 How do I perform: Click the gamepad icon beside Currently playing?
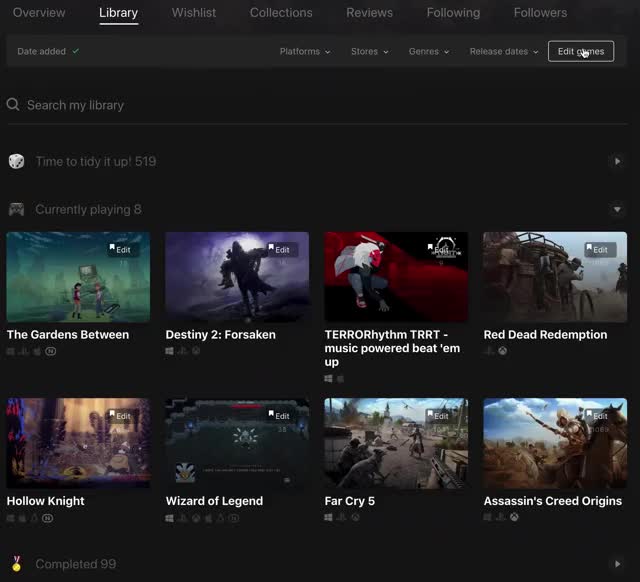coord(16,209)
